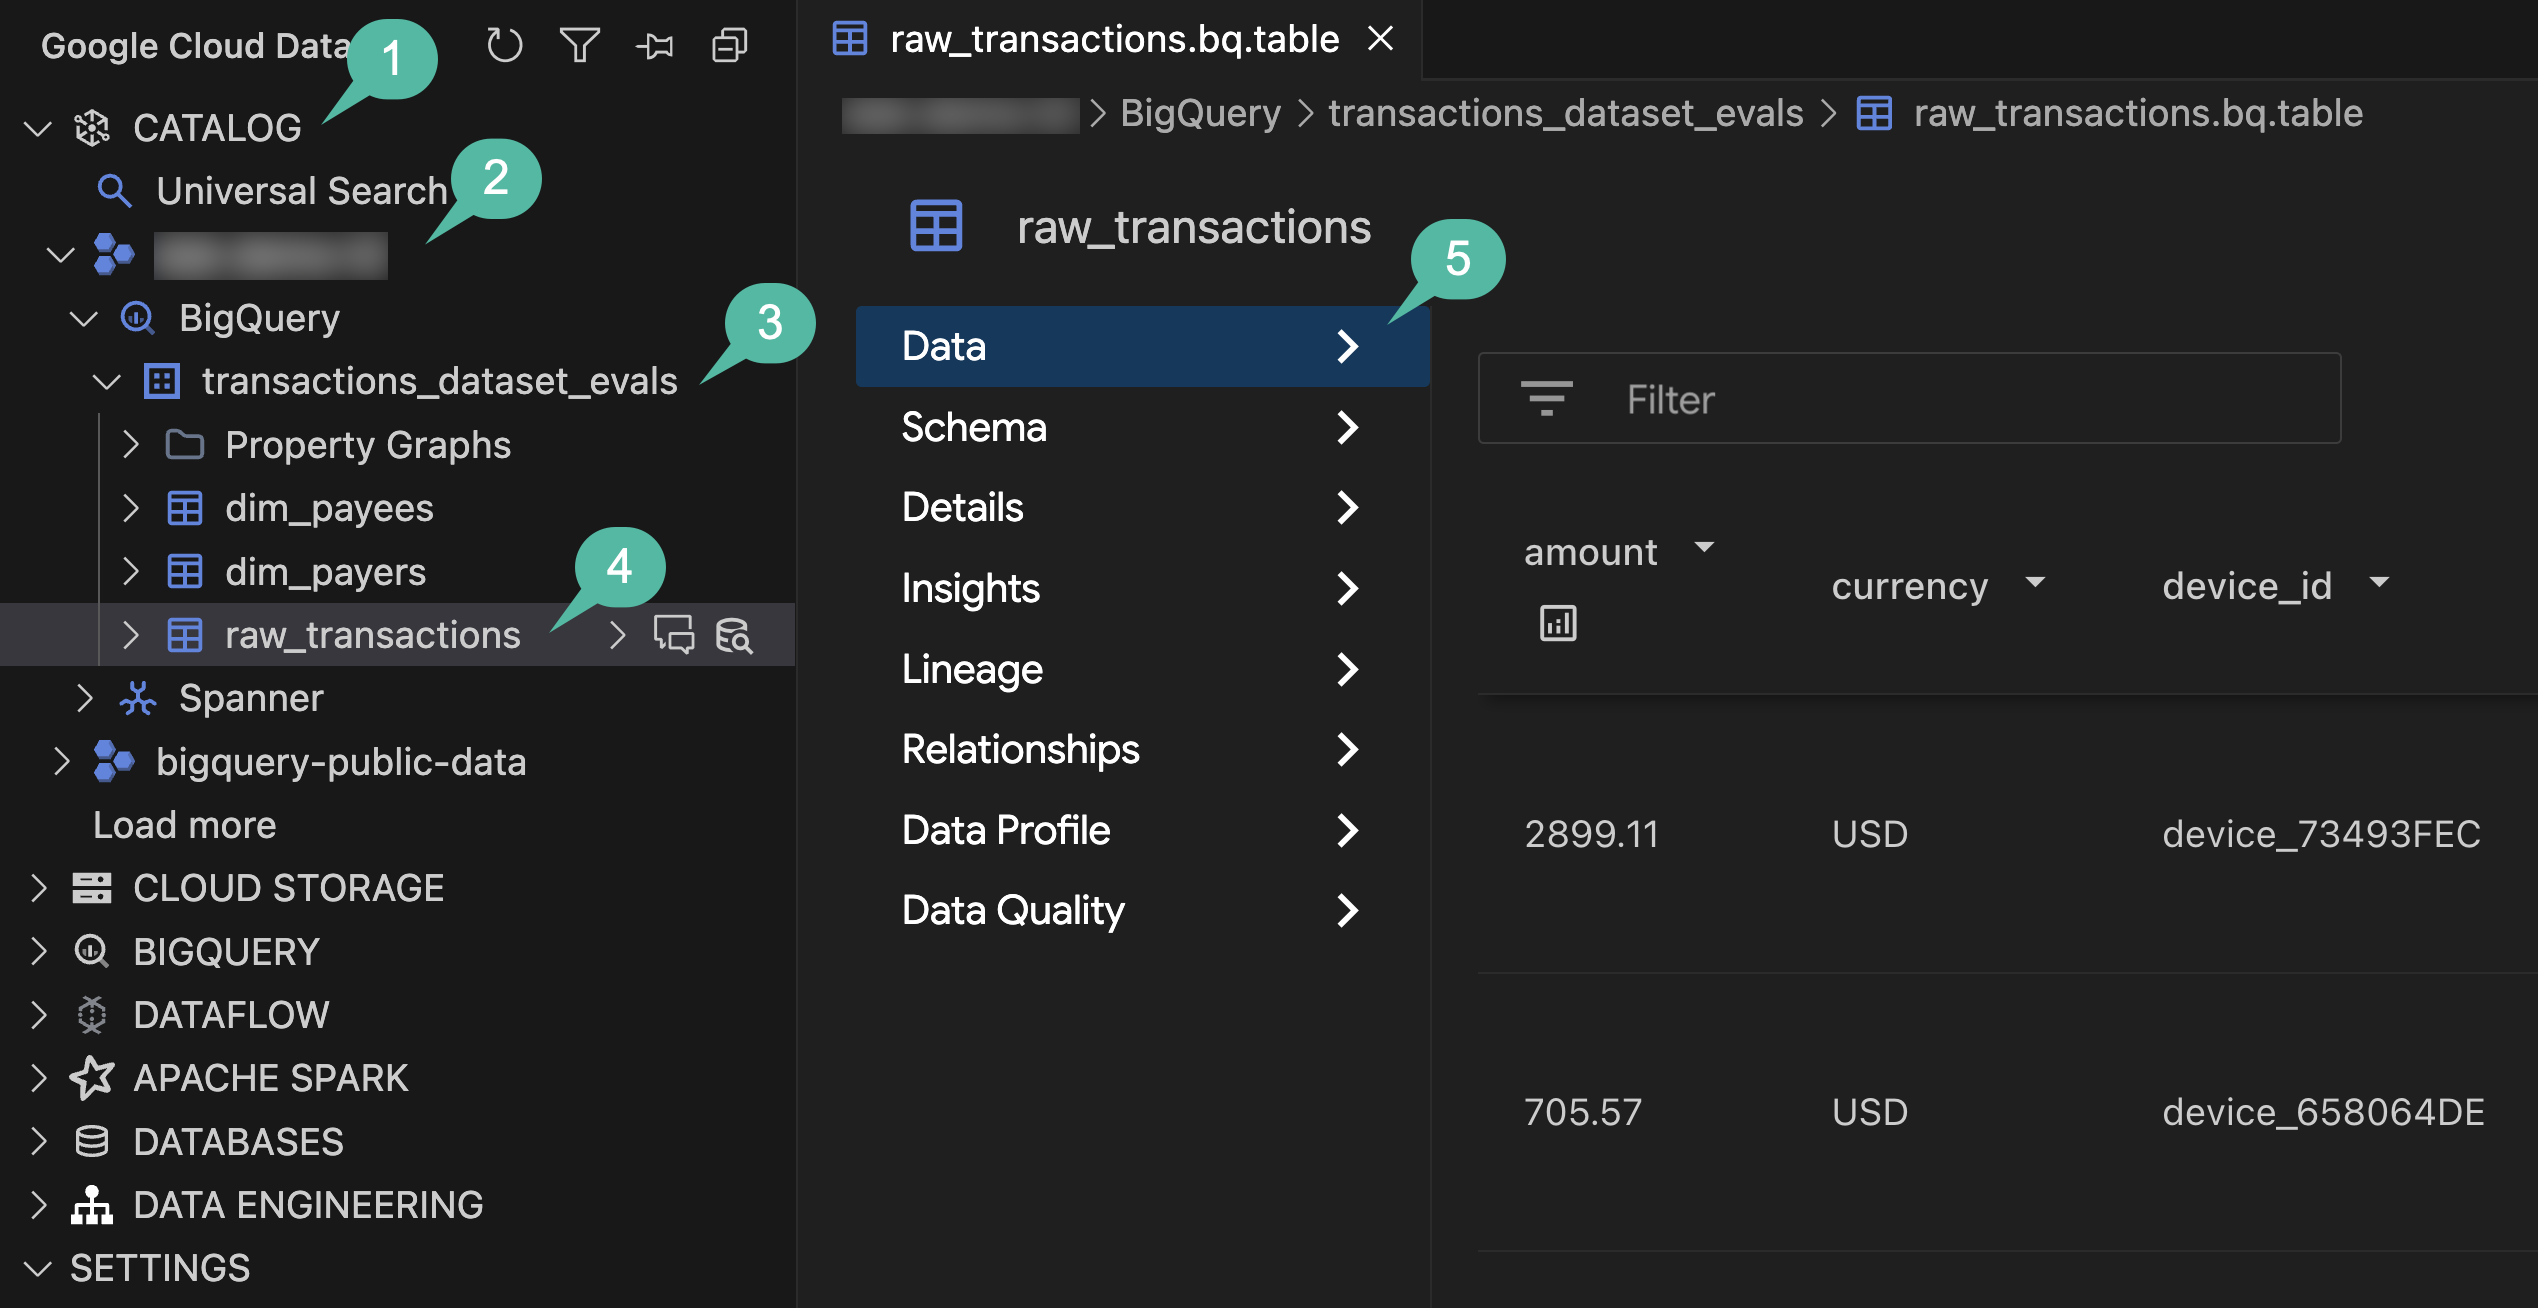
Task: Expand the Spanner node
Action: coord(84,698)
